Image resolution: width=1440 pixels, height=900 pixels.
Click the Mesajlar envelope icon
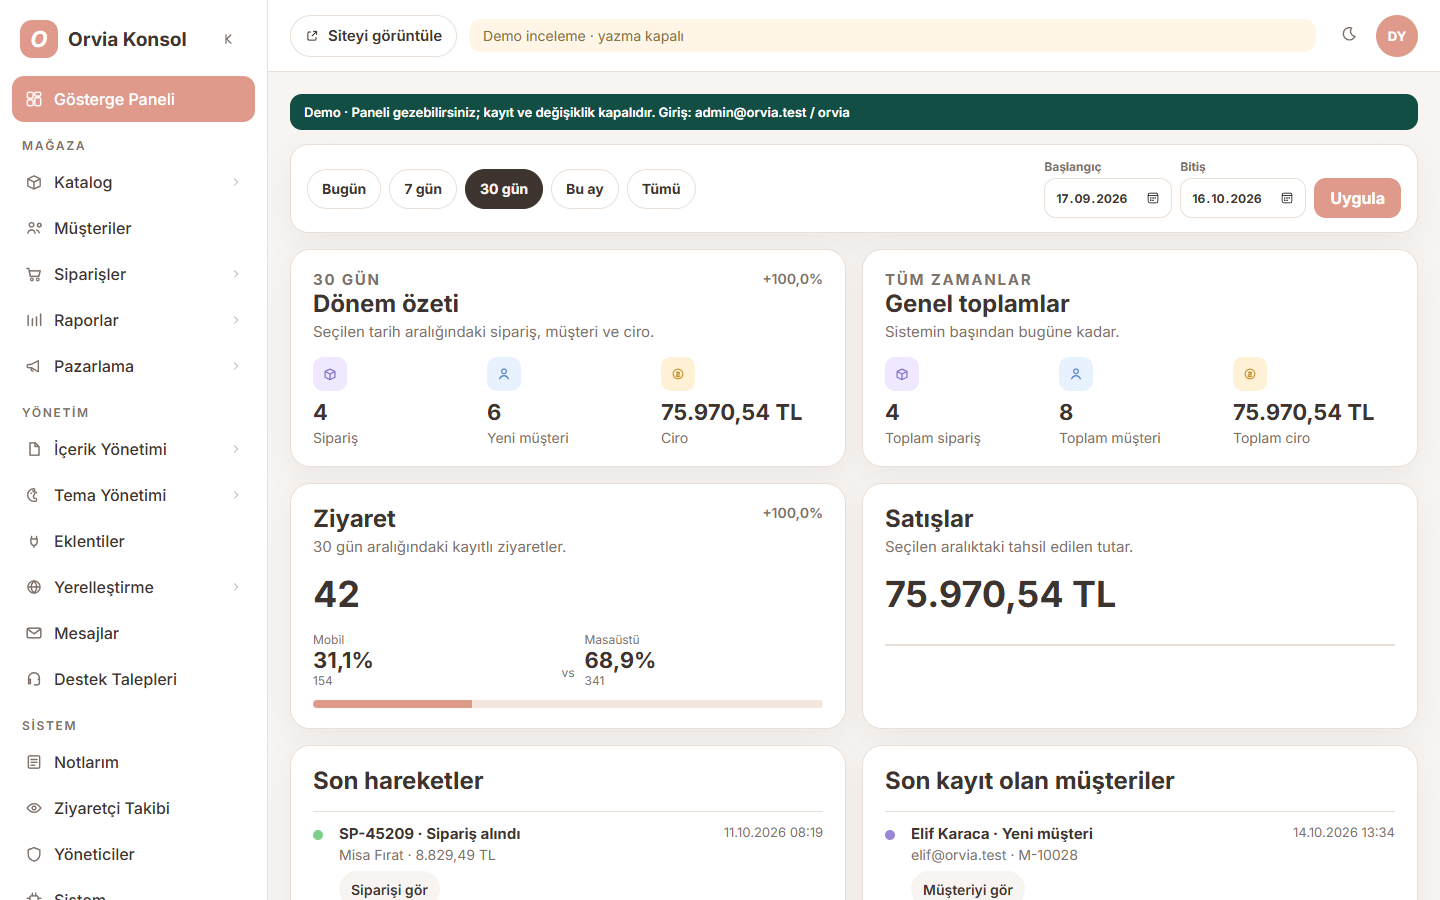34,633
